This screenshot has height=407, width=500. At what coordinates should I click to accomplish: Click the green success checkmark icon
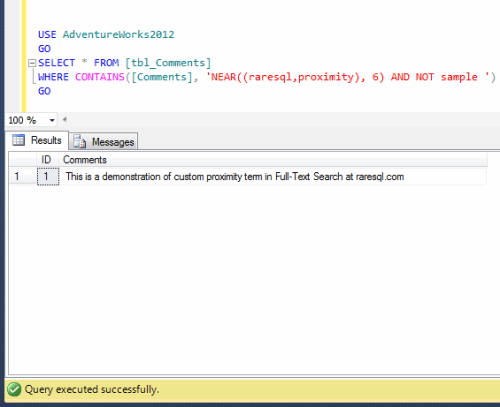pos(14,389)
